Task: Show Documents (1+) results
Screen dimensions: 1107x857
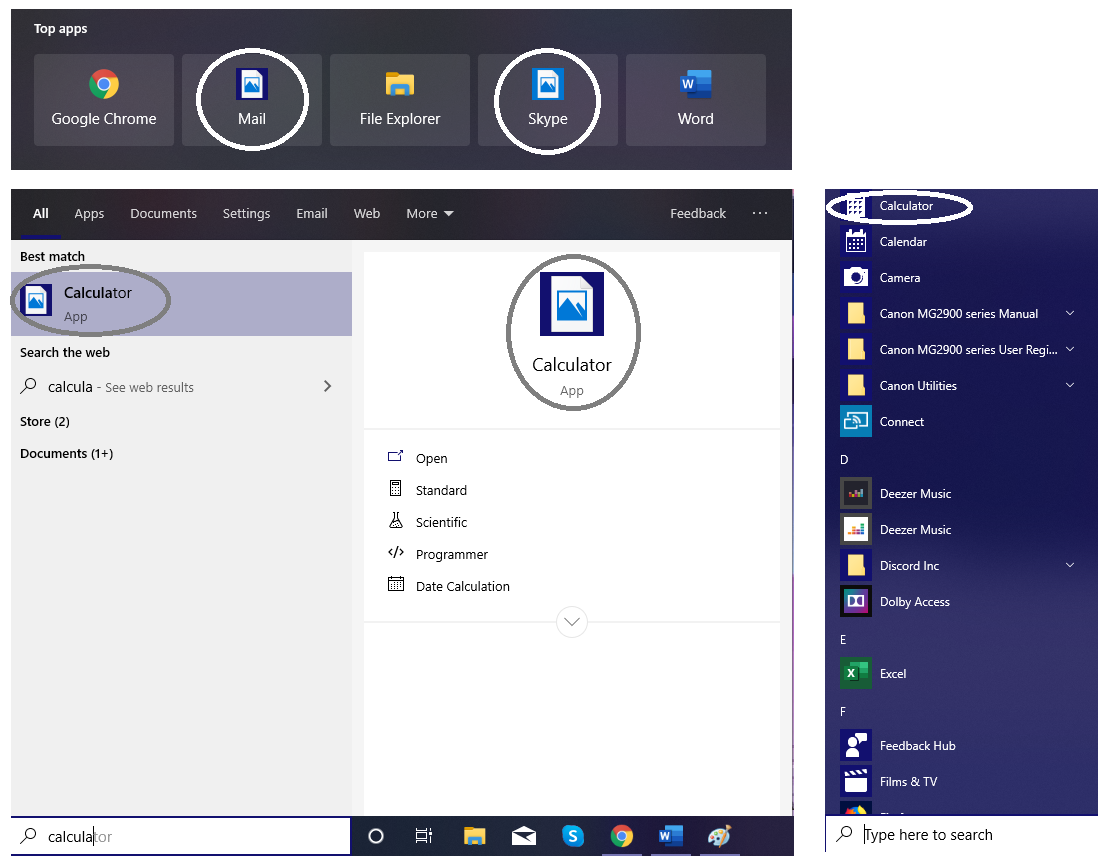Action: pos(66,453)
